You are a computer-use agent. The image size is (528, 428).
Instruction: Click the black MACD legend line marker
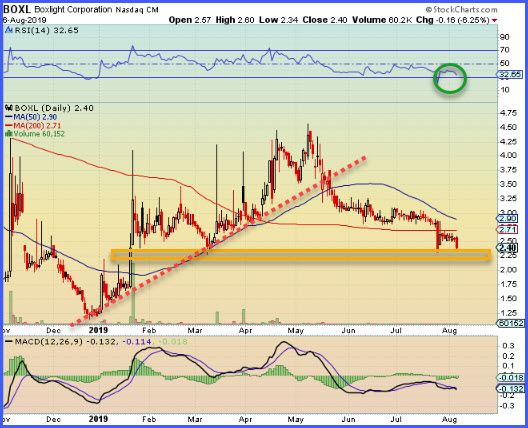tap(9, 342)
